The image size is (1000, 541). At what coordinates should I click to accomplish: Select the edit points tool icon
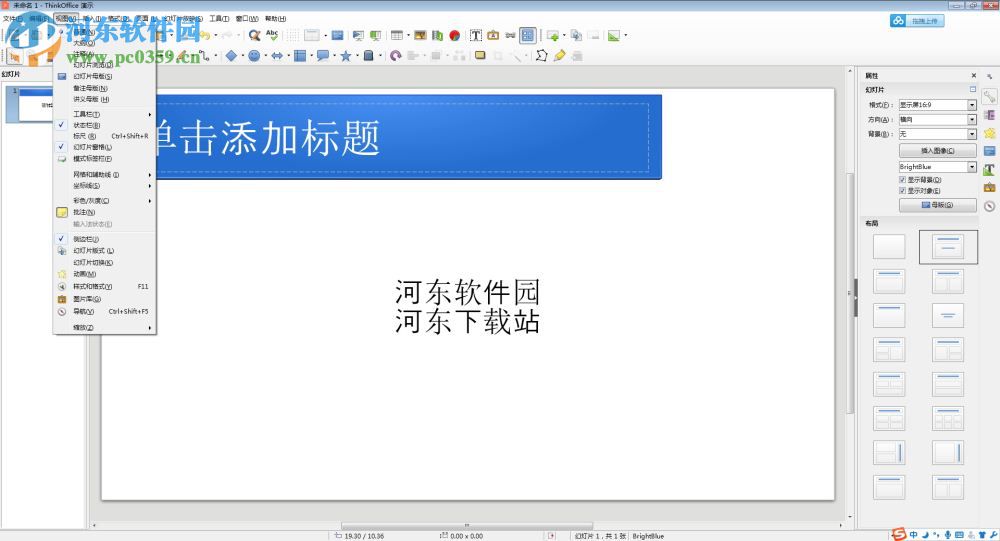click(541, 56)
